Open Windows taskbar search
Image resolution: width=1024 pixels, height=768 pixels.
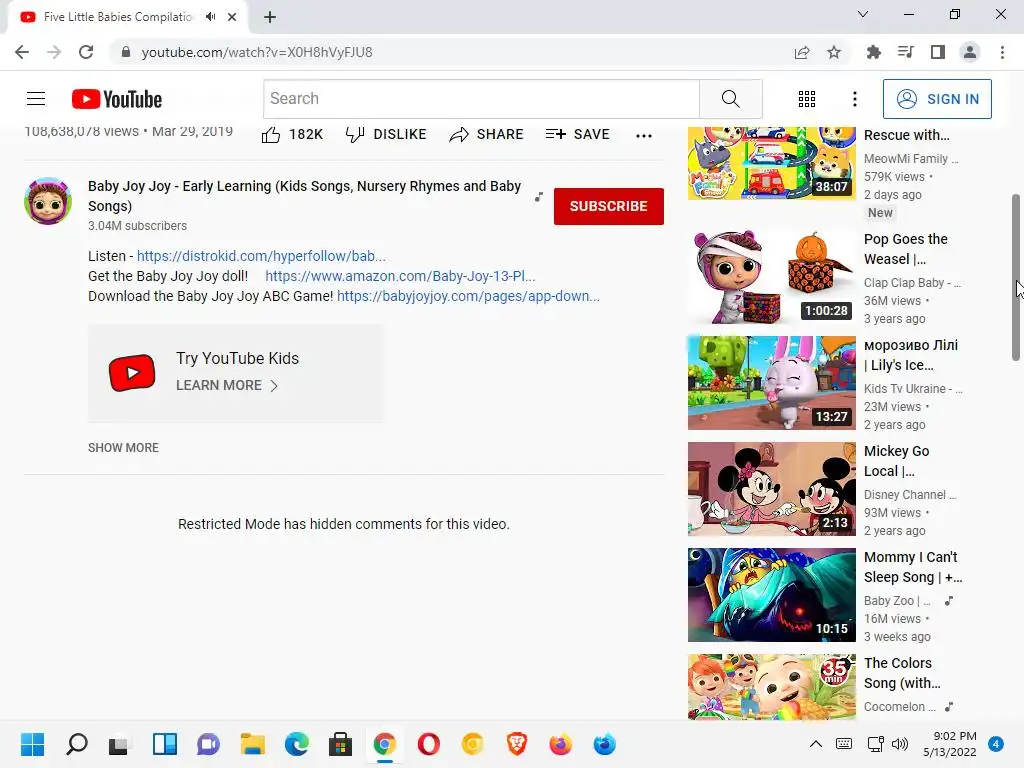(76, 744)
